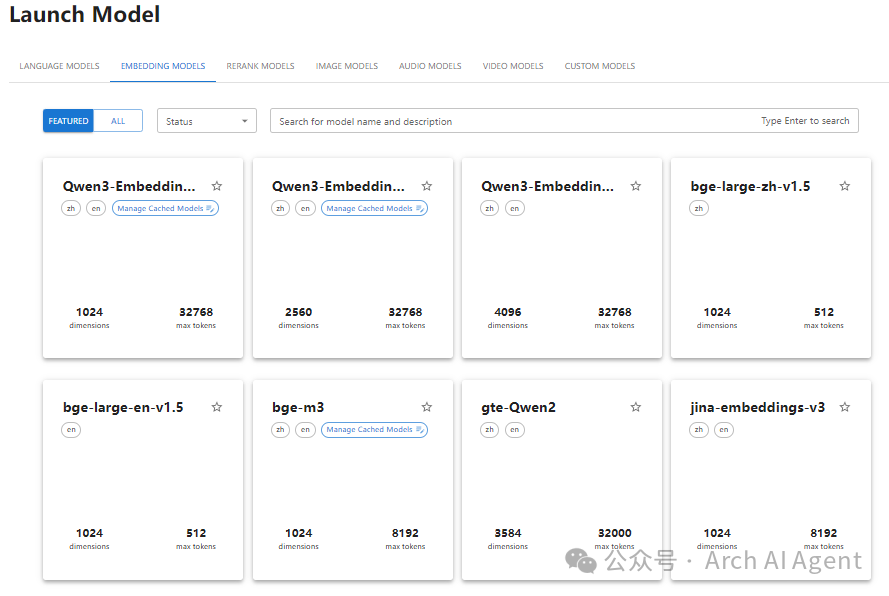
Task: Click the Launch Model page heading
Action: click(84, 14)
